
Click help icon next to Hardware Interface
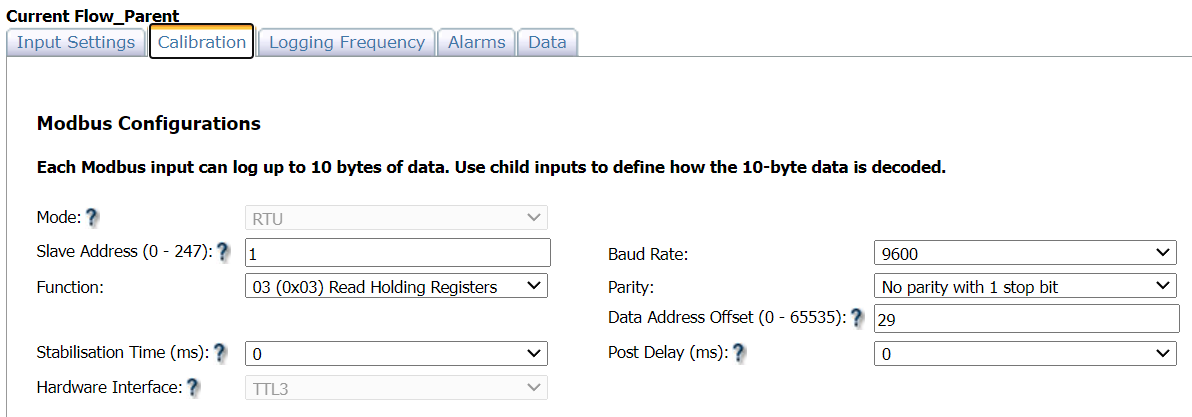(x=193, y=387)
